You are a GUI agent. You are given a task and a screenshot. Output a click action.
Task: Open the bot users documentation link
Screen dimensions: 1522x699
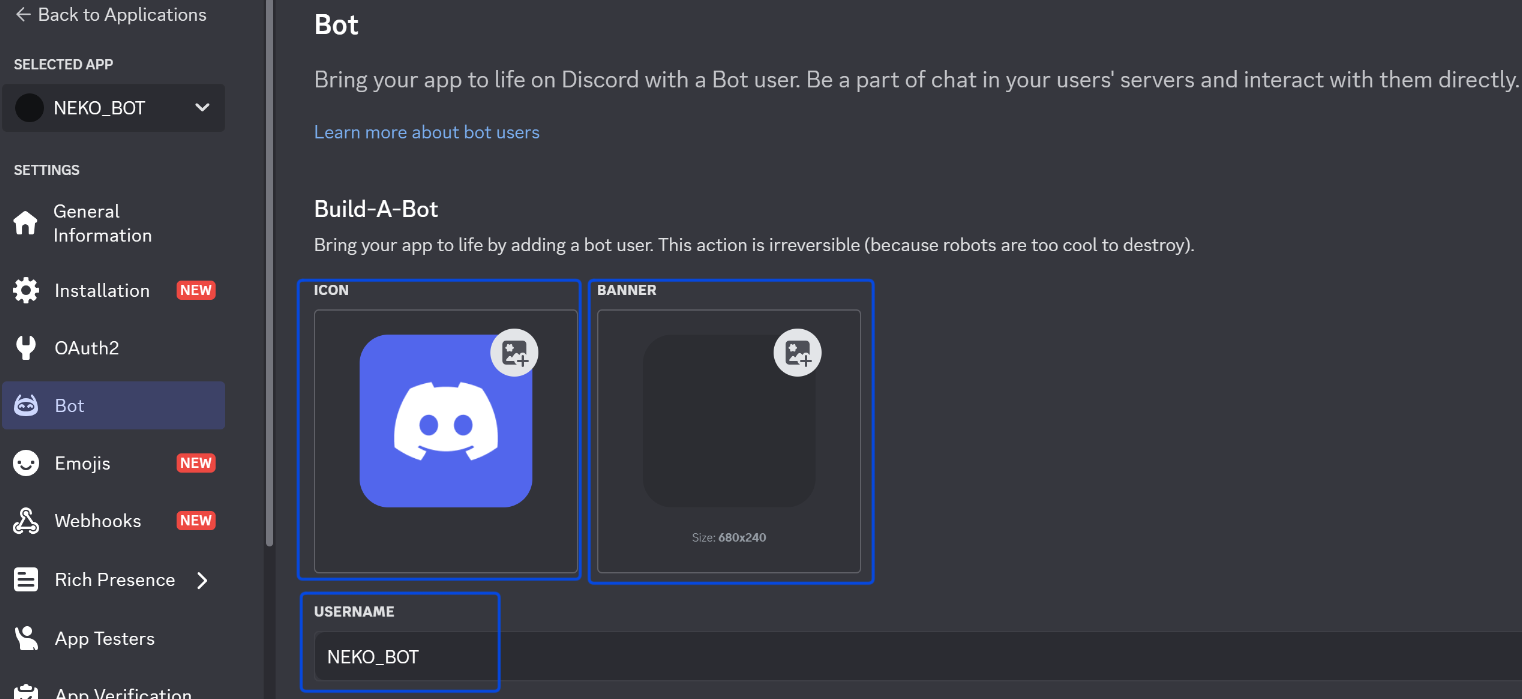pyautogui.click(x=426, y=131)
